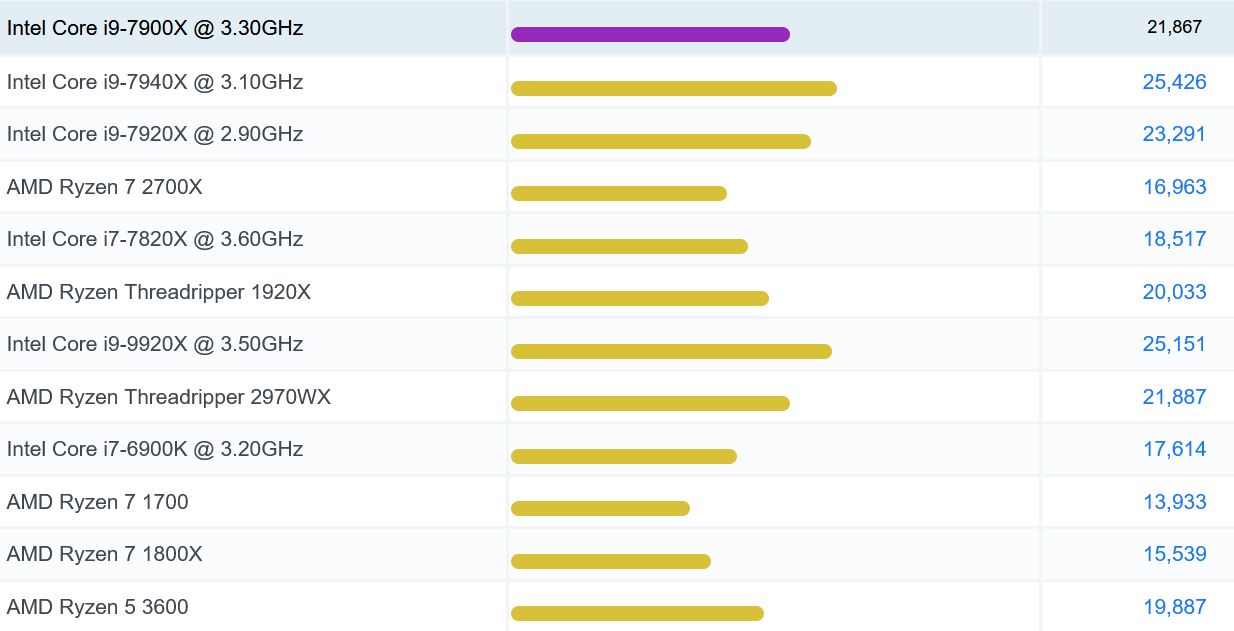Click AMD Ryzen 5 3600 name

pos(97,607)
